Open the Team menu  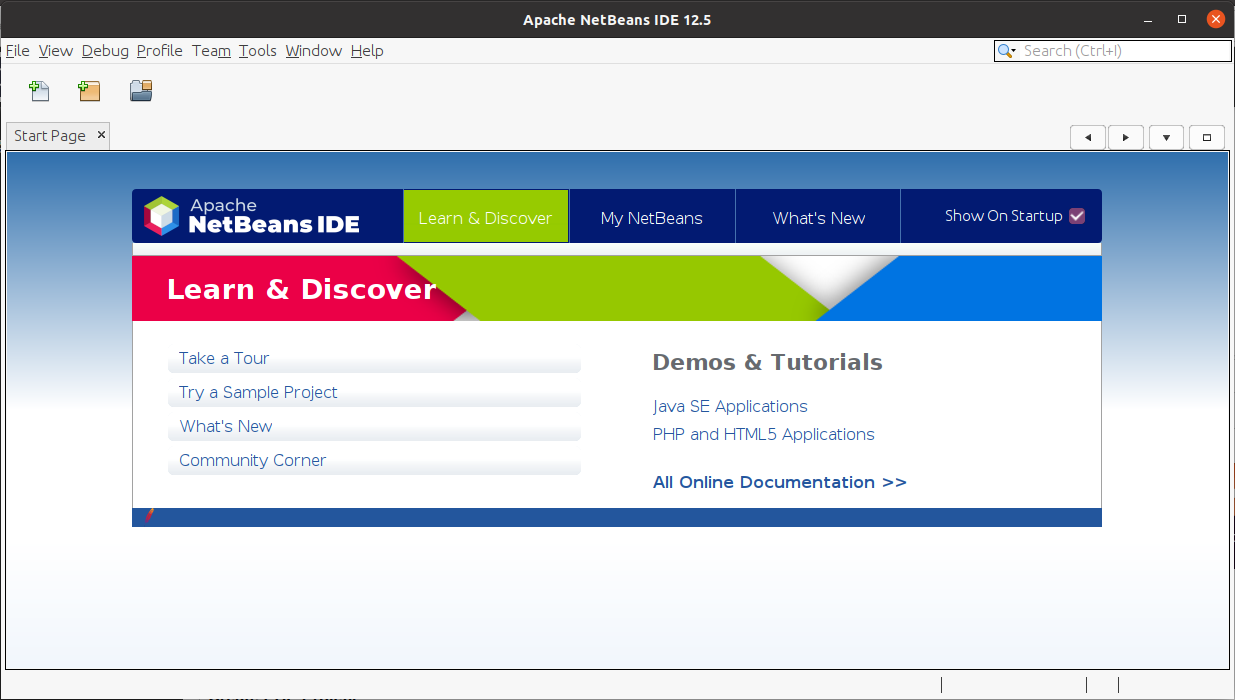pyautogui.click(x=211, y=51)
